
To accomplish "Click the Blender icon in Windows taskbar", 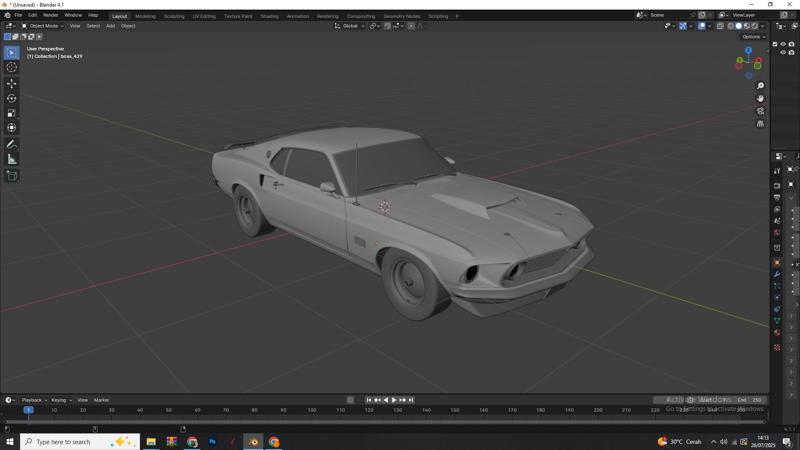I will pyautogui.click(x=253, y=442).
